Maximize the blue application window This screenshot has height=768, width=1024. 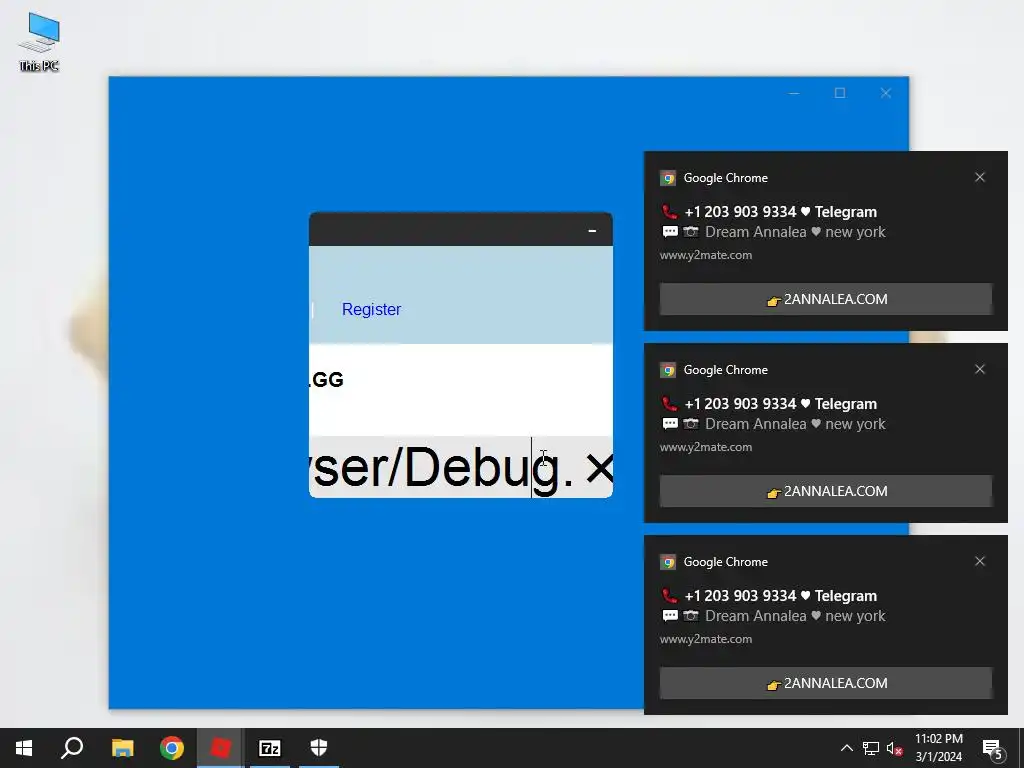[840, 93]
